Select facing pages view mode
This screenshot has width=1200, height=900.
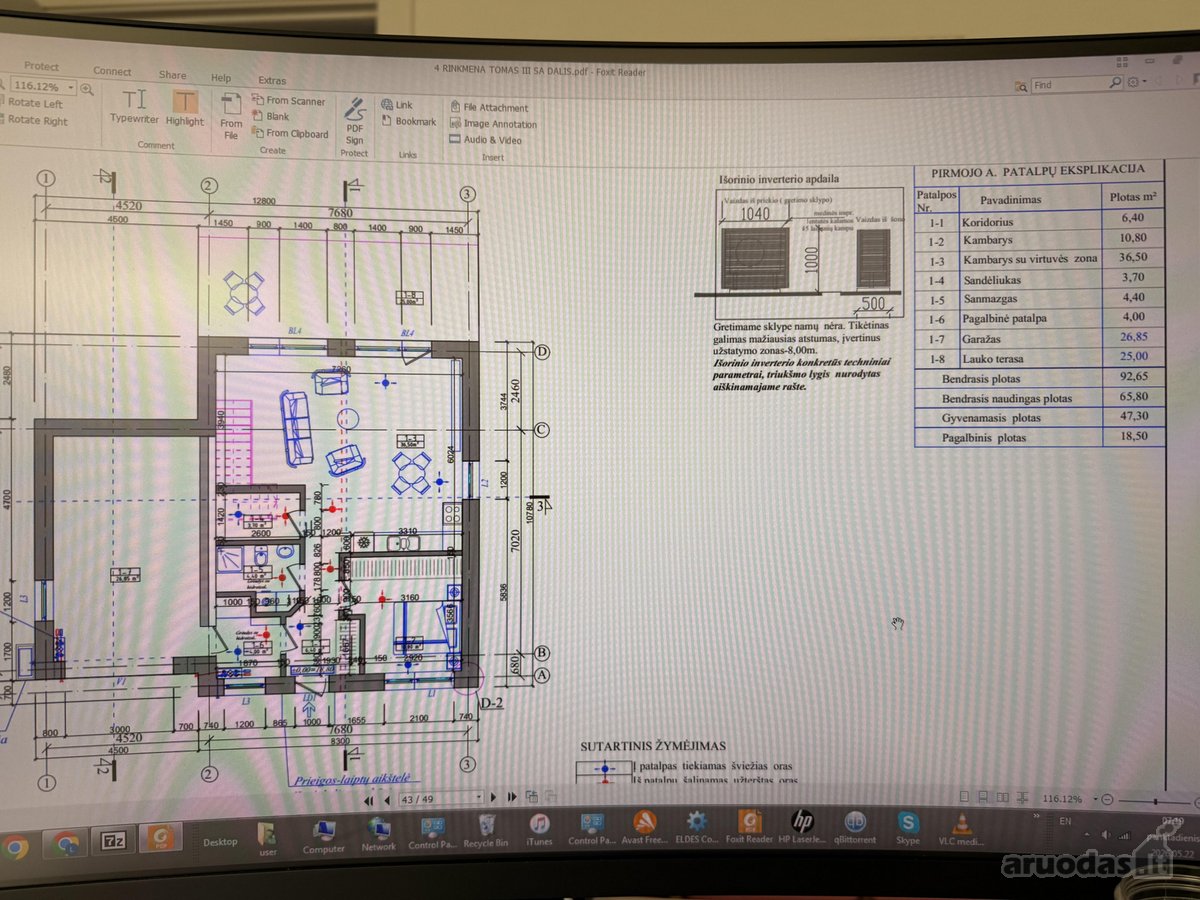tap(1002, 799)
